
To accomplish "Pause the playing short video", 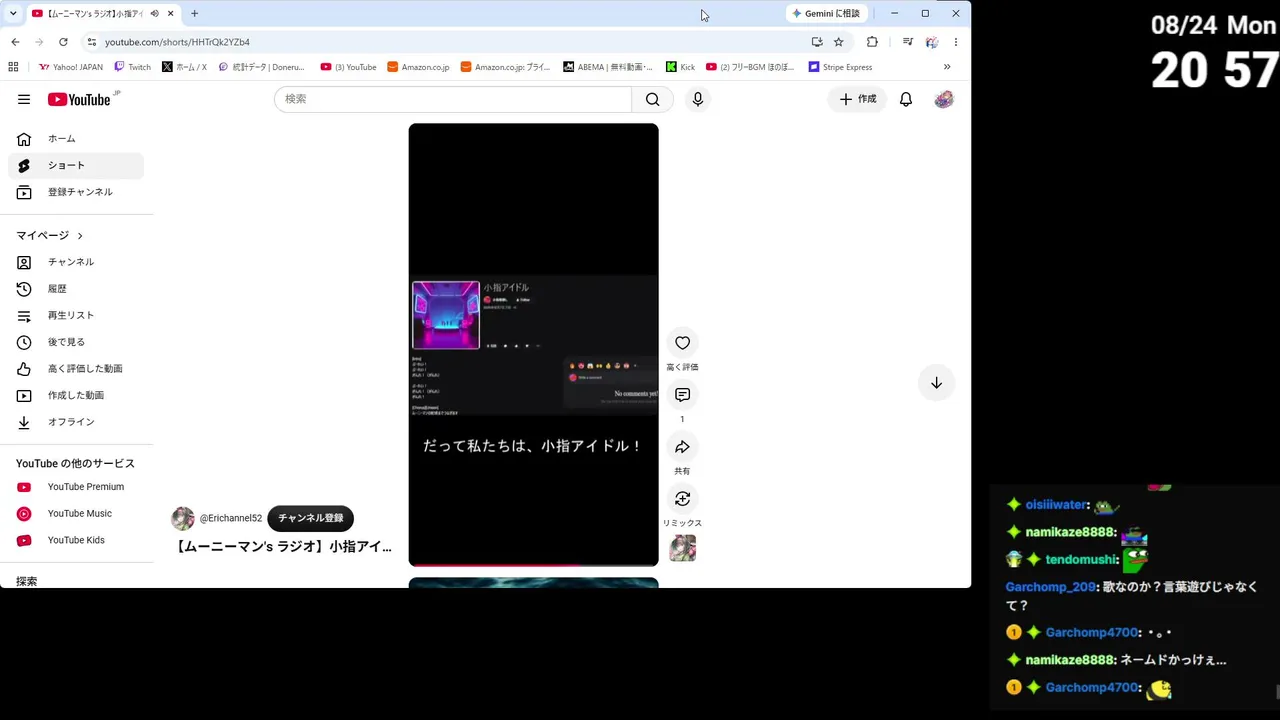I will [533, 344].
